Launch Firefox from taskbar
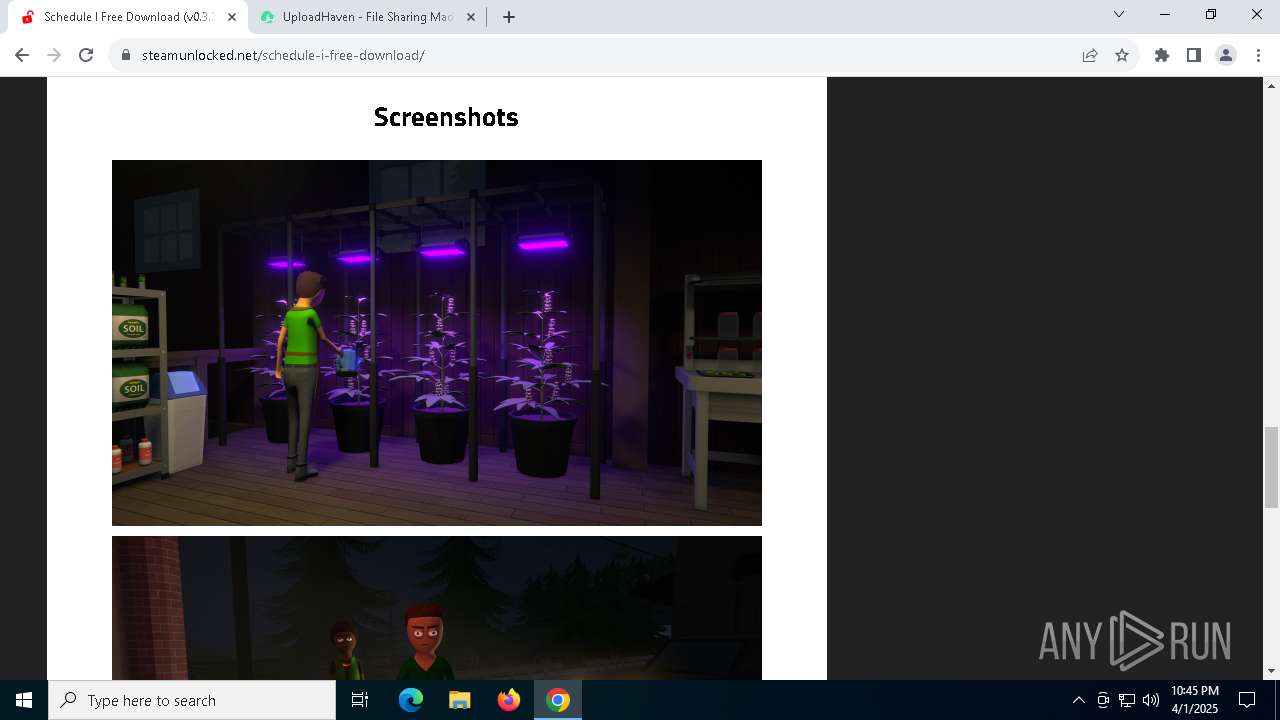Viewport: 1280px width, 720px height. tap(509, 700)
